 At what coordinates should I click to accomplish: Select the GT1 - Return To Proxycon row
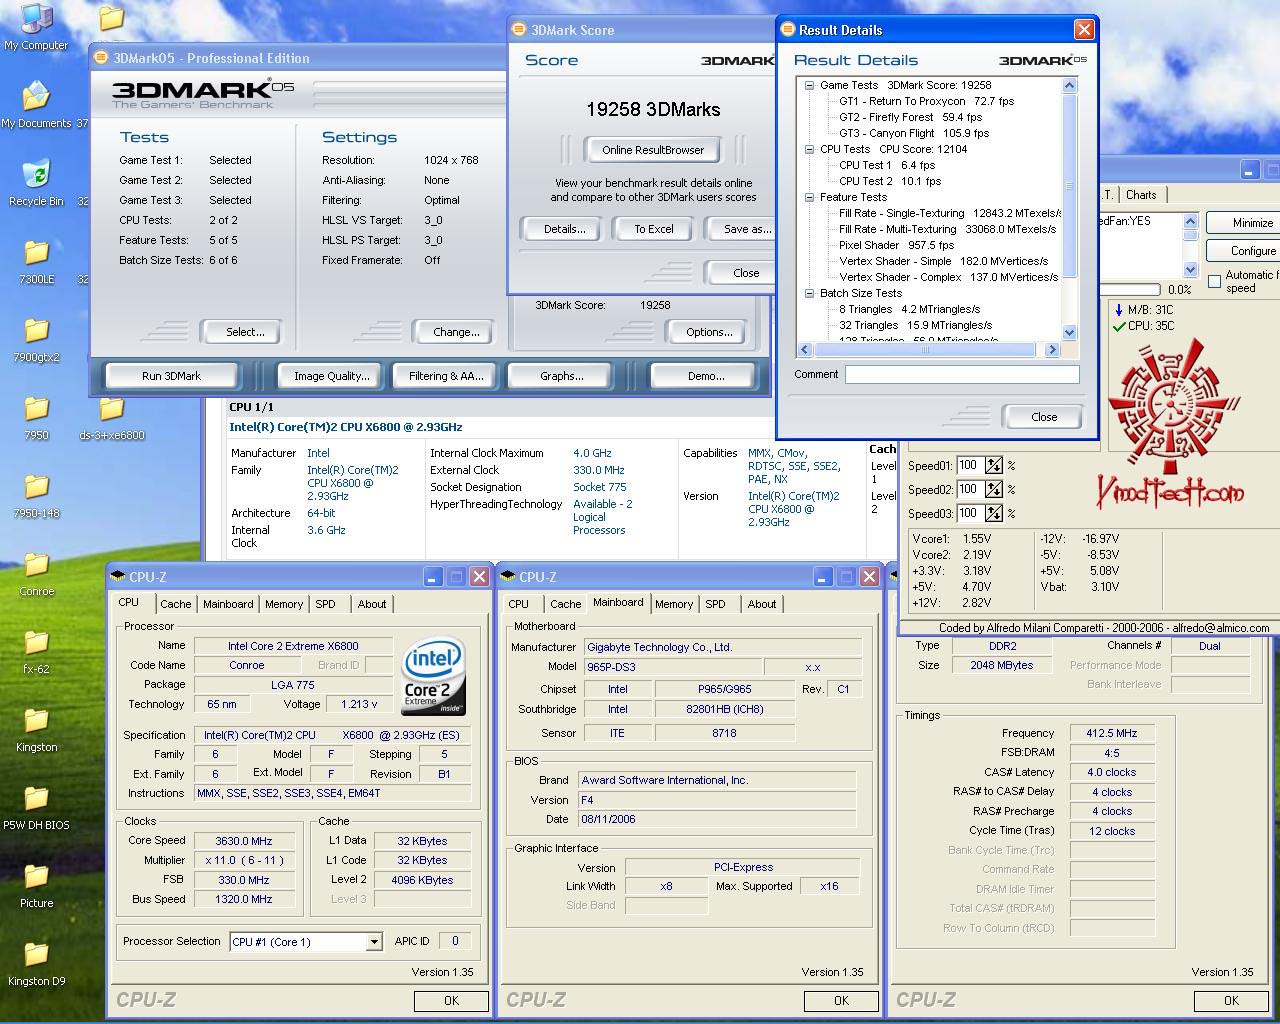point(926,101)
